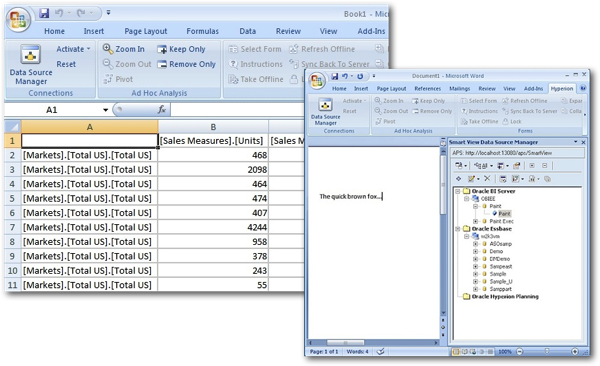Click Word help icon beside Hyperion tab

tap(583, 88)
